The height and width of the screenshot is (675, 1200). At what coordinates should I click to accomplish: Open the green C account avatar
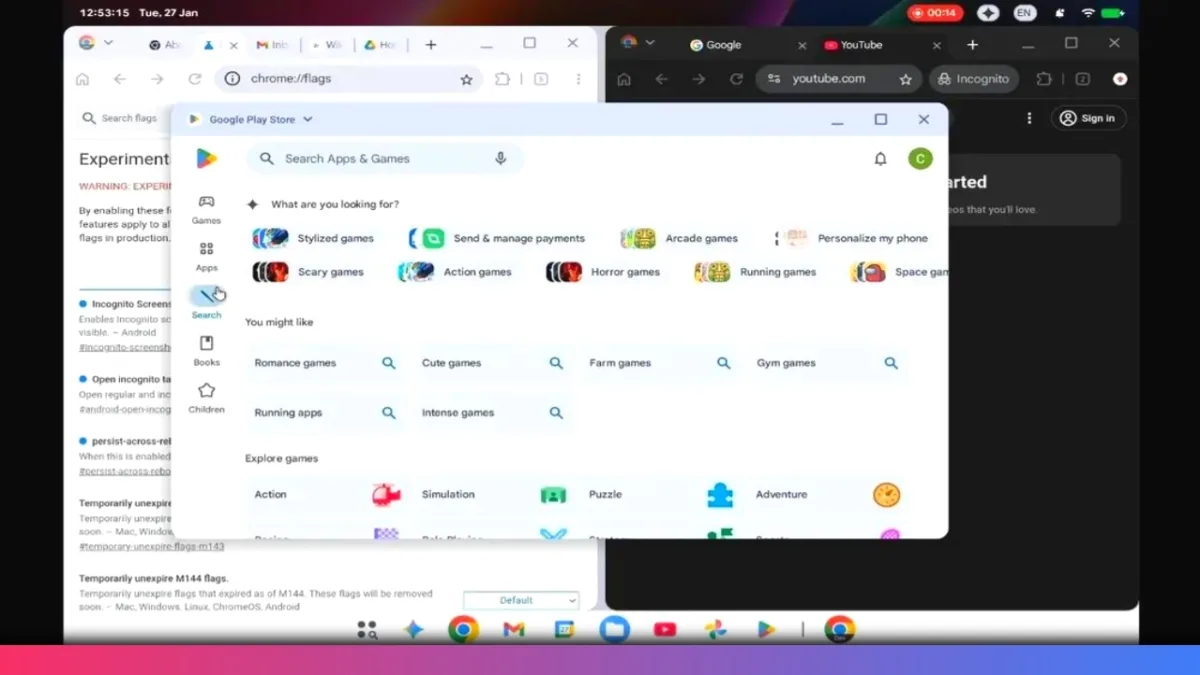pos(920,158)
